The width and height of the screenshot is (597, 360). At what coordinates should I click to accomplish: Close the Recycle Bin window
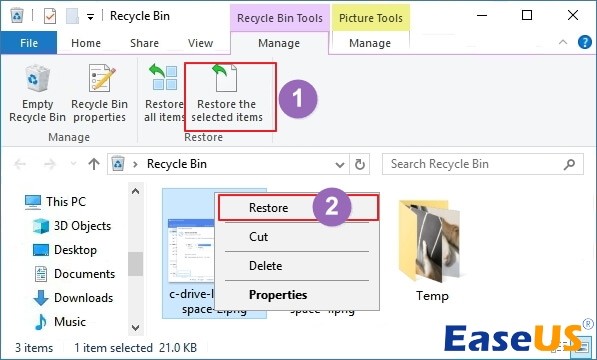coord(573,16)
